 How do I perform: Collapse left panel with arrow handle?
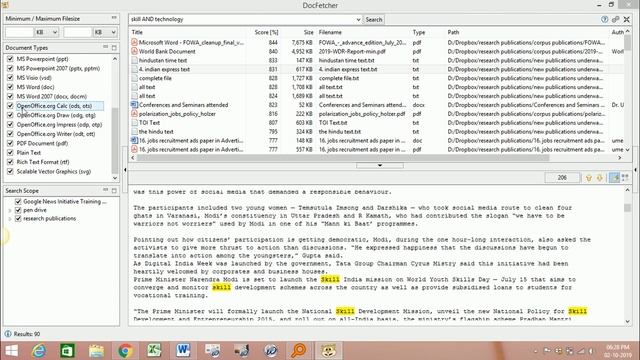click(x=125, y=169)
